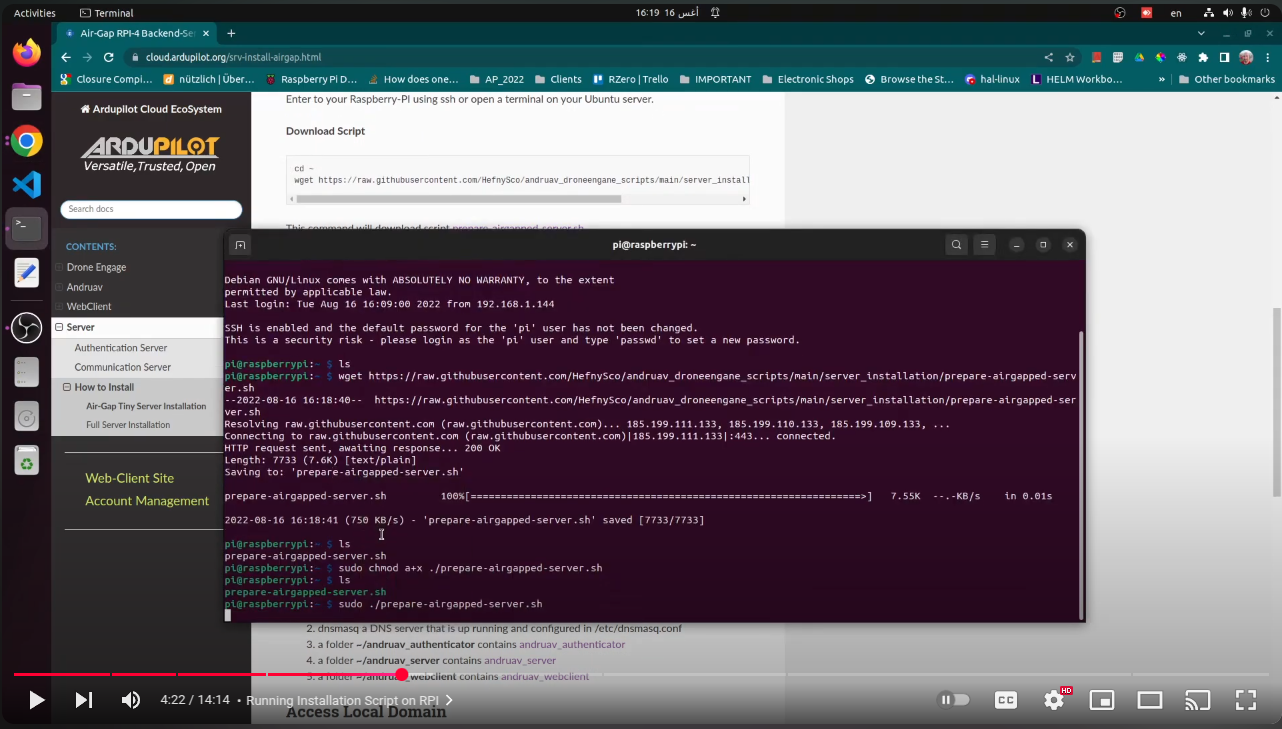1282x729 pixels.
Task: Open text editor from the dock
Action: (x=27, y=272)
